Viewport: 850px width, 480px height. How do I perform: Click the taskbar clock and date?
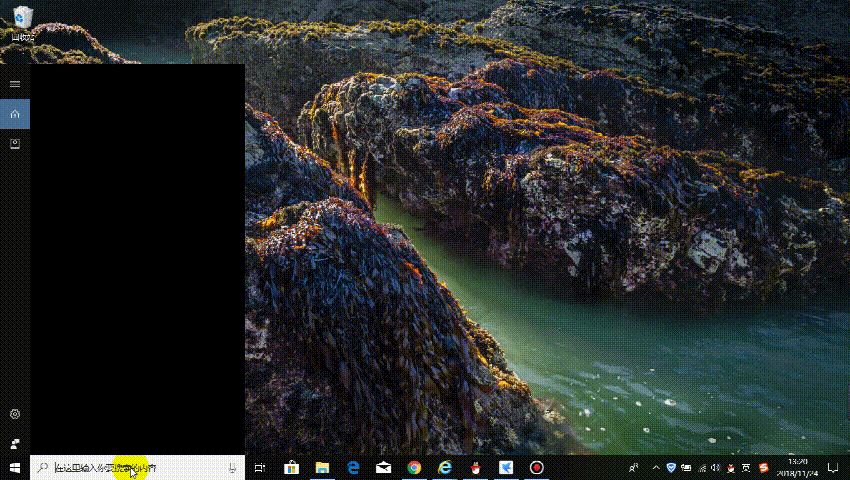(x=798, y=467)
